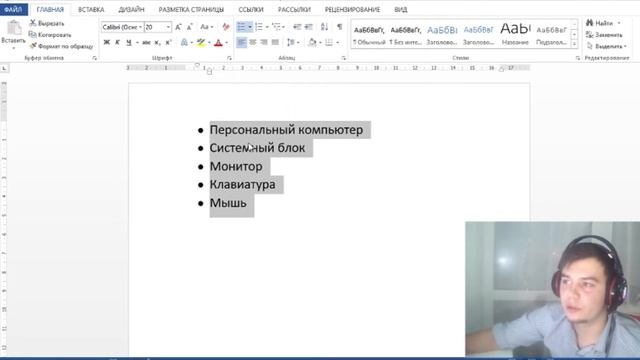
Task: Toggle bold (Ж) formatting
Action: coord(107,42)
